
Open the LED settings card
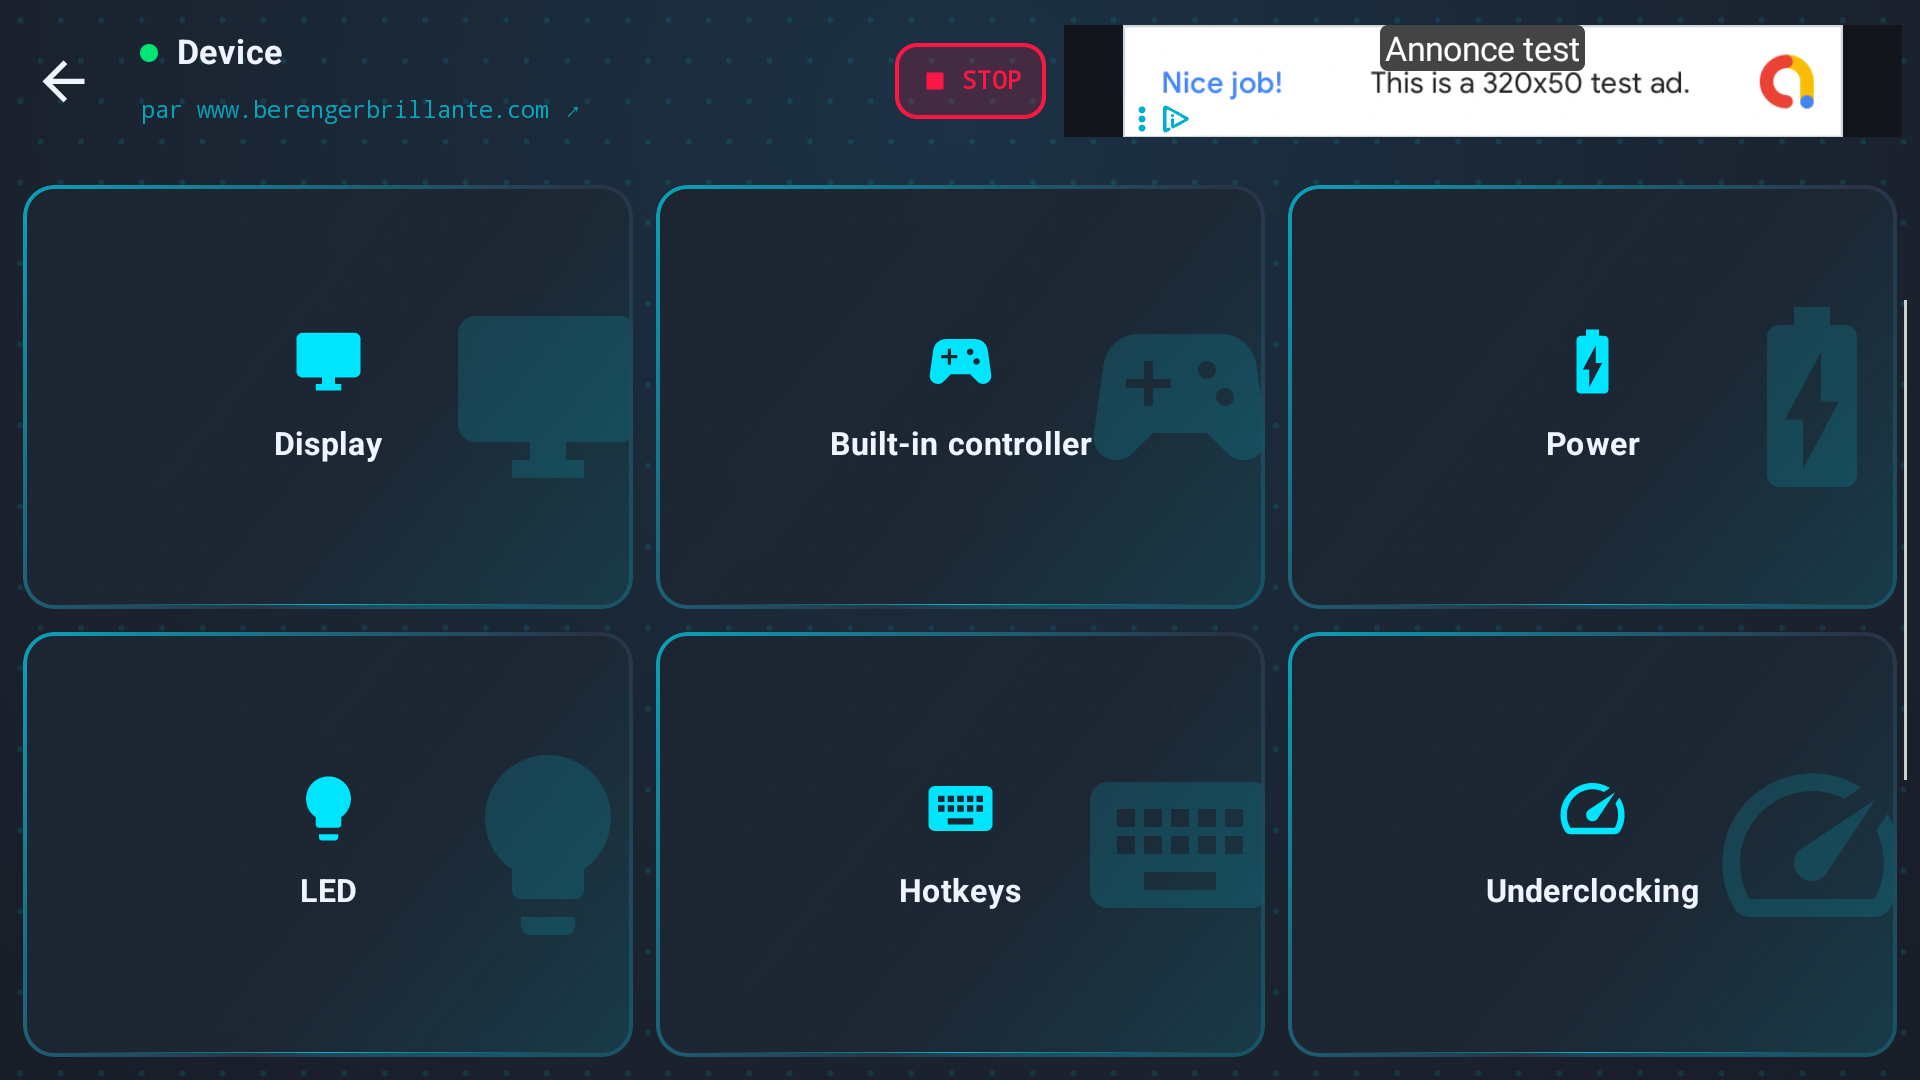(x=328, y=844)
